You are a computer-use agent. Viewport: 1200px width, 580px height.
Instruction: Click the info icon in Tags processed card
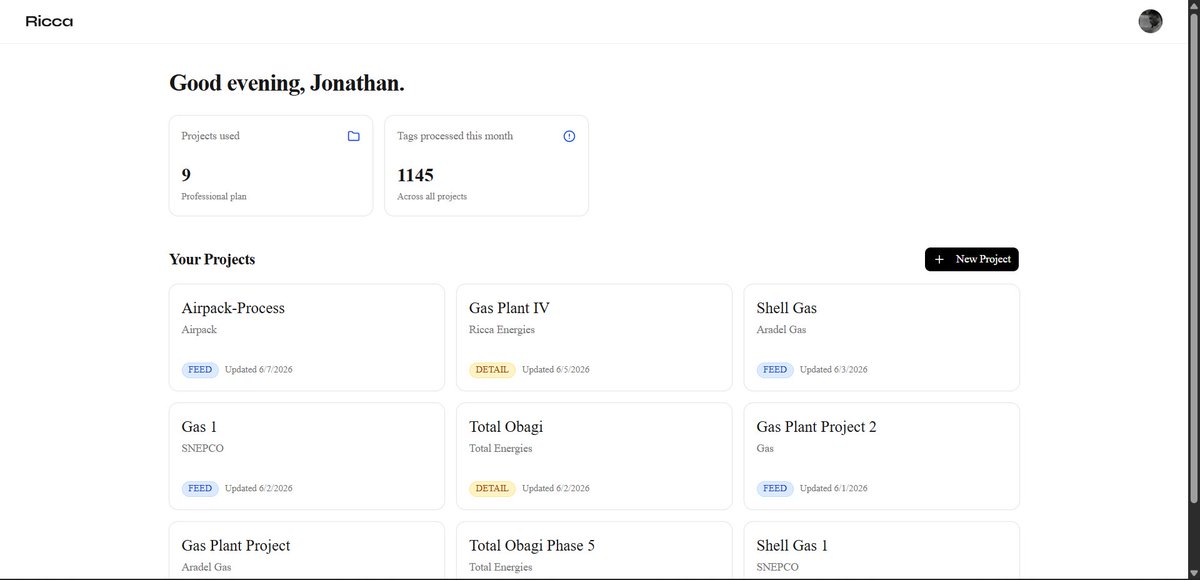click(569, 136)
